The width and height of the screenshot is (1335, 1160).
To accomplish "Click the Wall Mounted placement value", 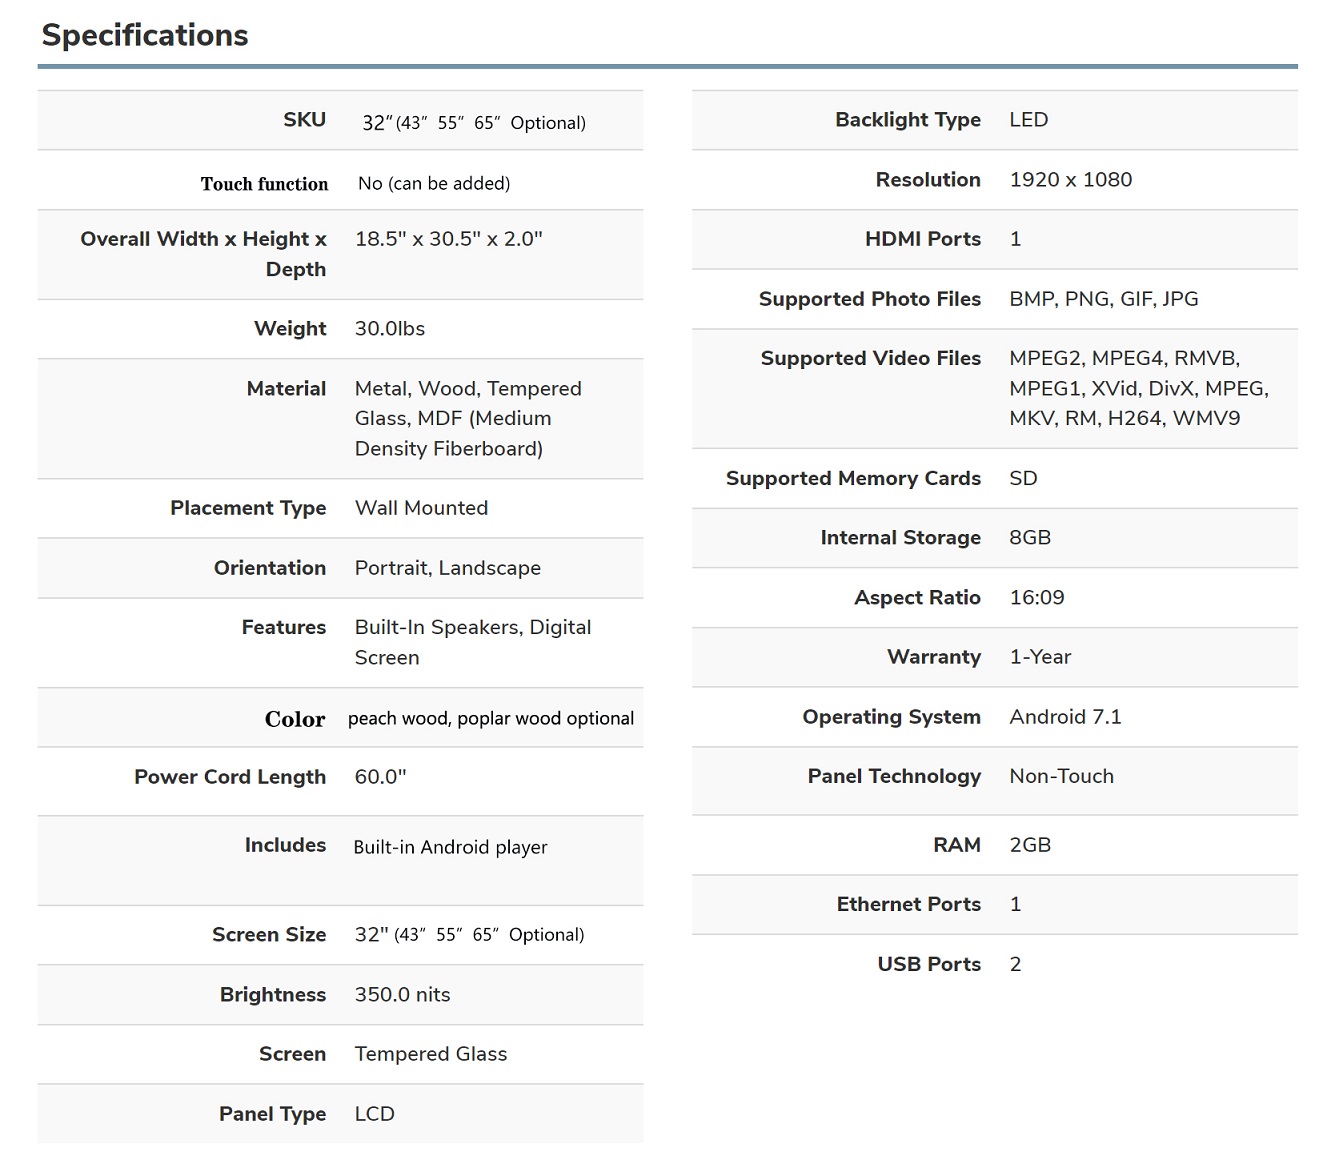I will click(421, 508).
